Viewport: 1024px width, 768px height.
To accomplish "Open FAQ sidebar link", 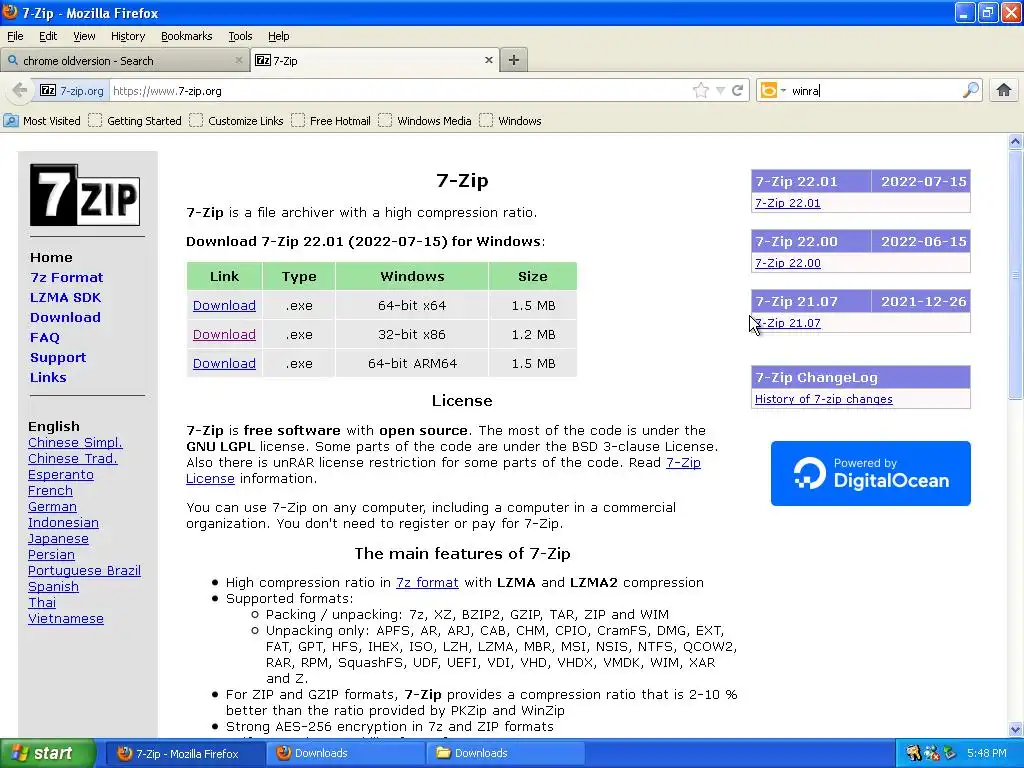I will (x=44, y=338).
